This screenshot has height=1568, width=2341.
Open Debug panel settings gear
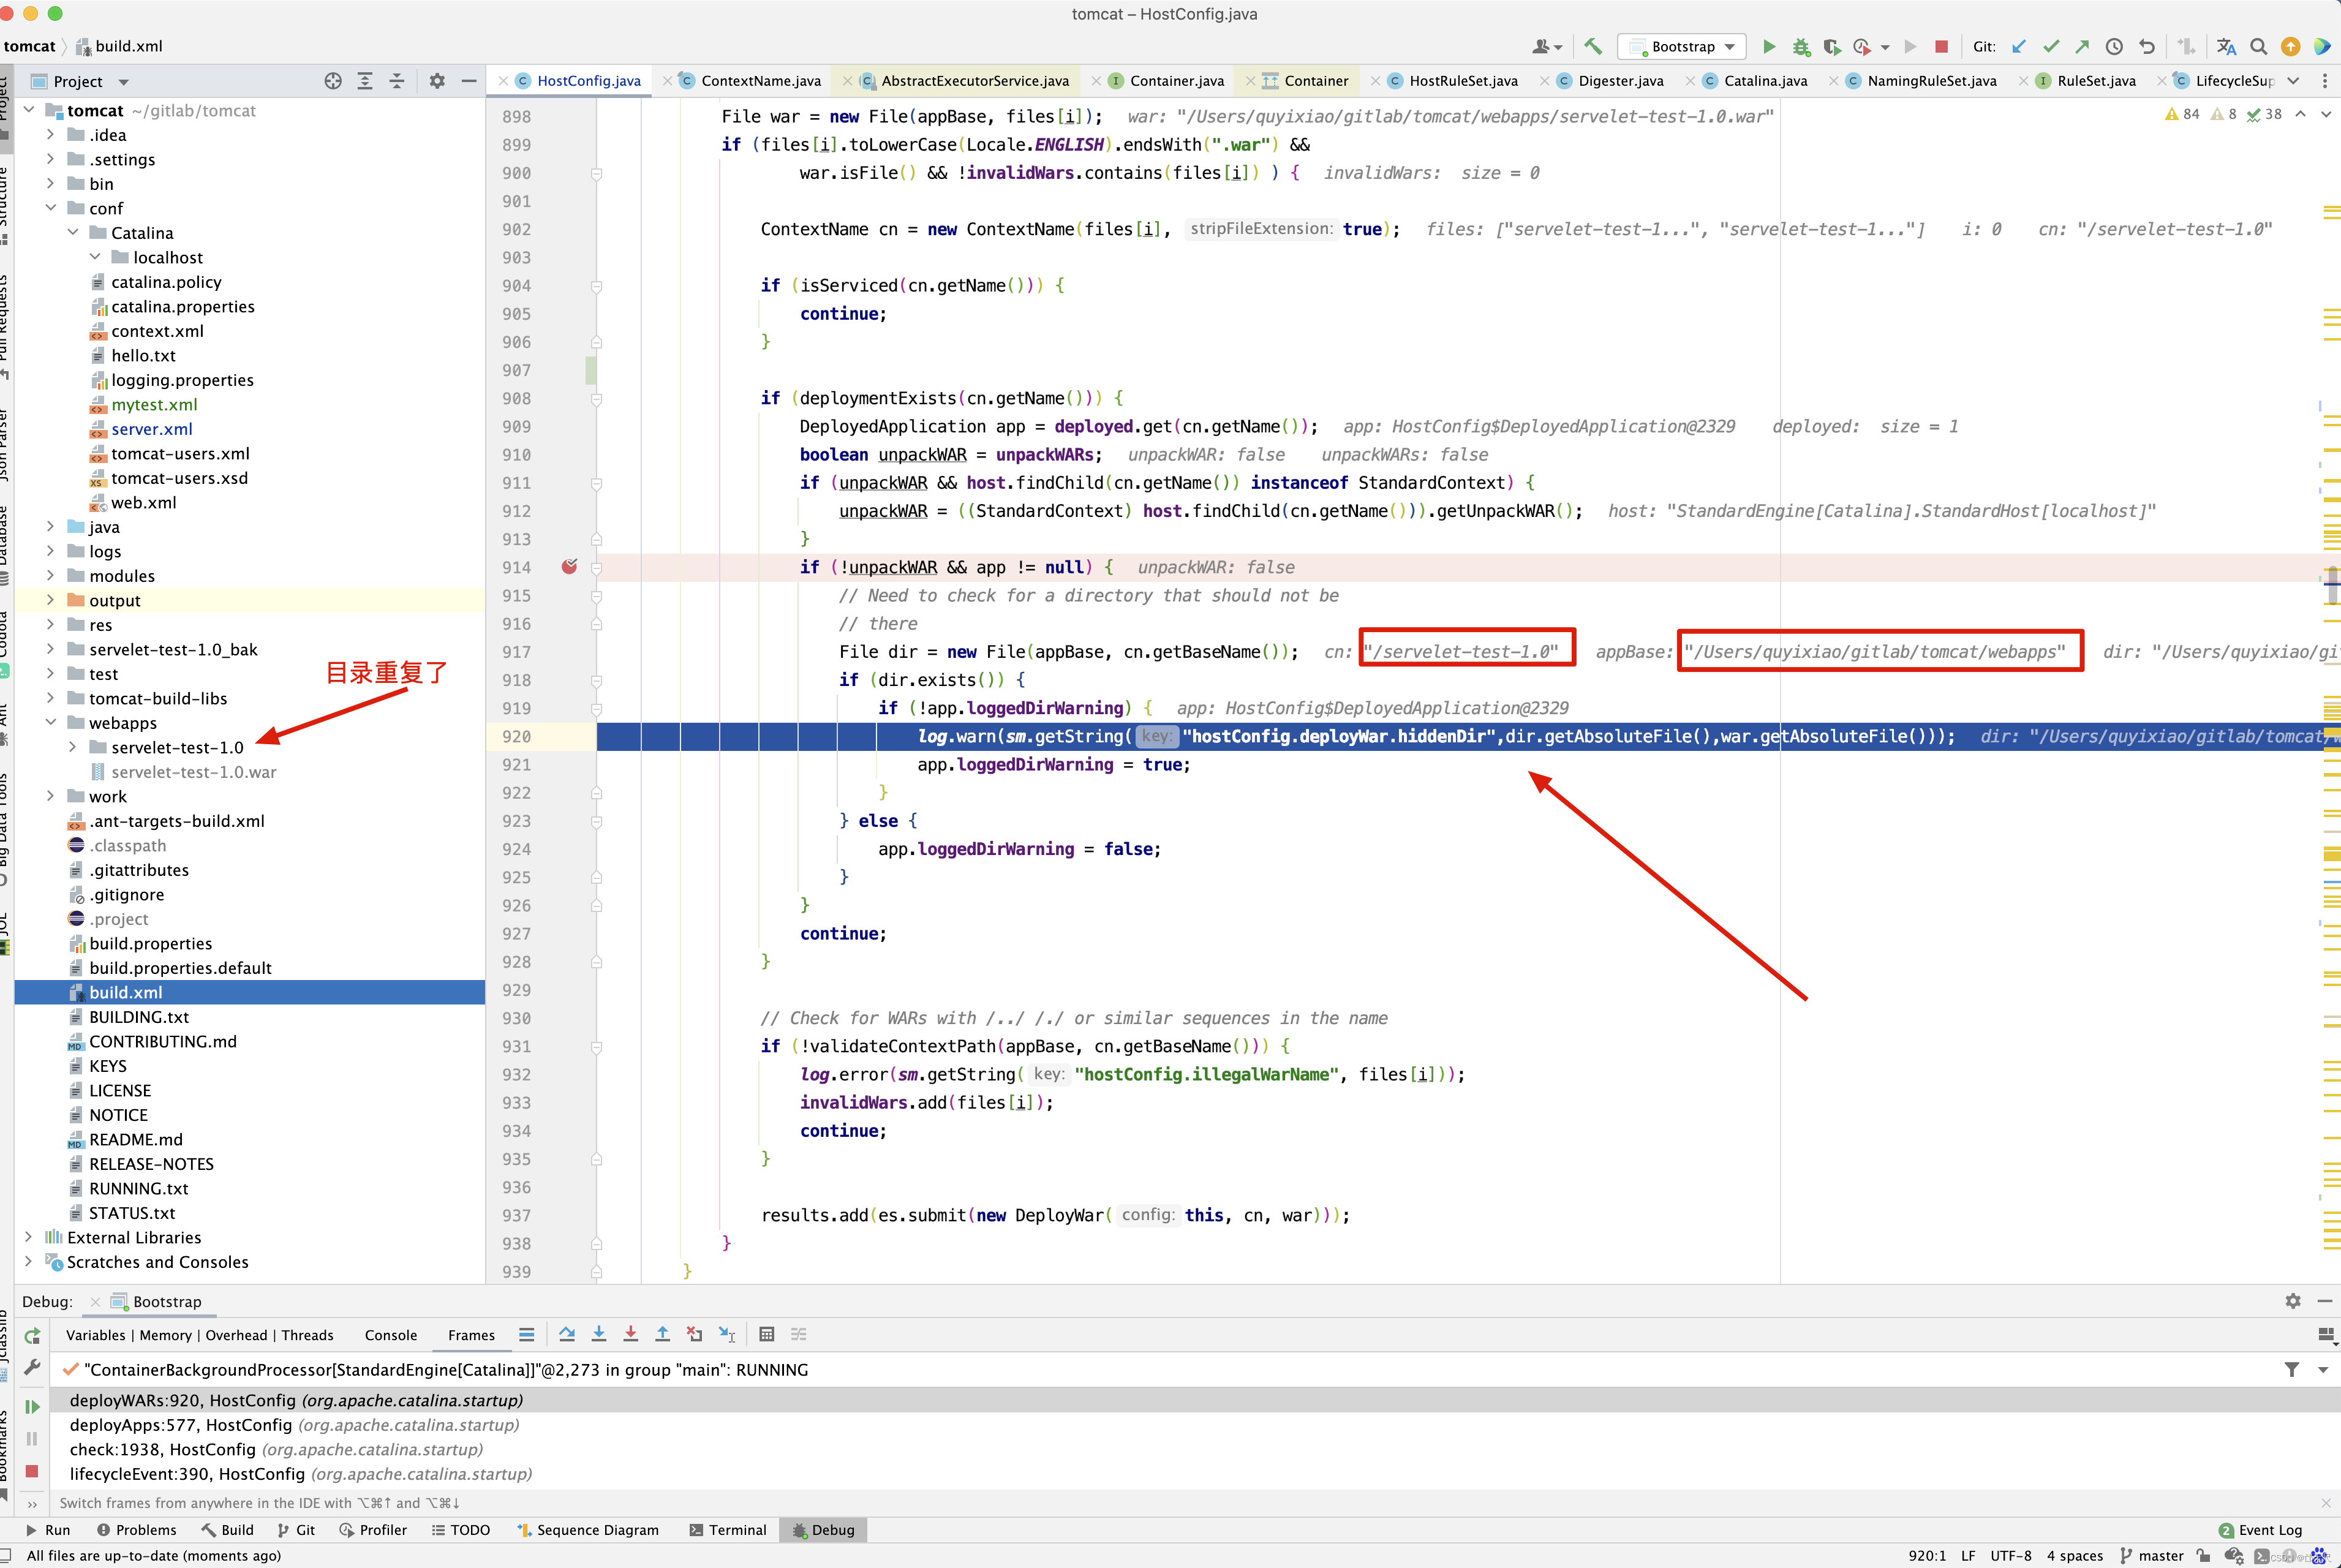2293,1301
